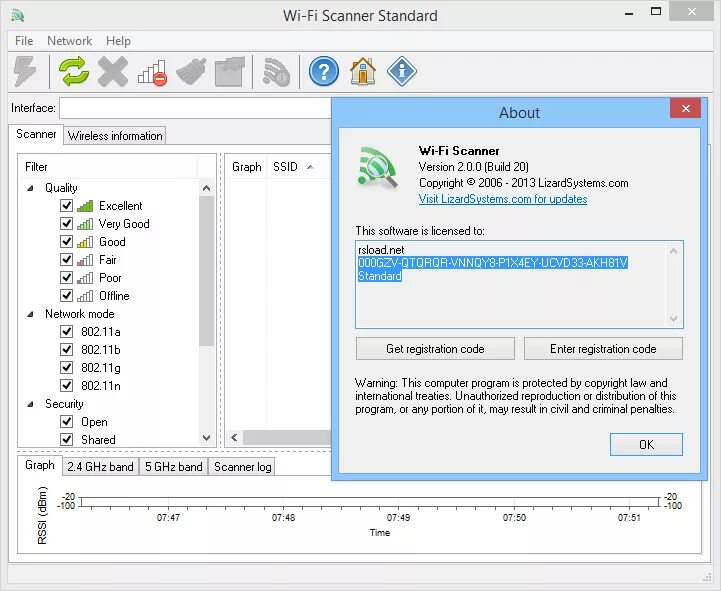The height and width of the screenshot is (591, 721).
Task: Uncheck the 802.11a network mode
Action: click(67, 331)
